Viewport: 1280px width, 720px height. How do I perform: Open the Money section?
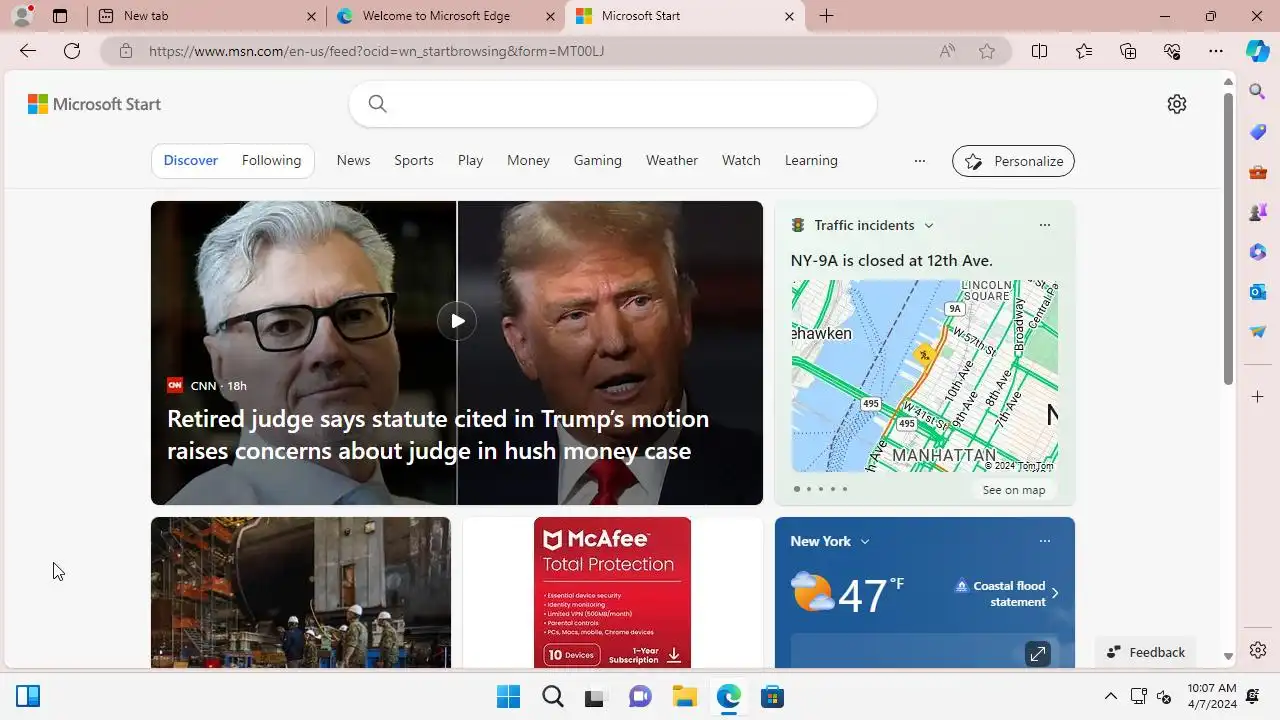528,160
